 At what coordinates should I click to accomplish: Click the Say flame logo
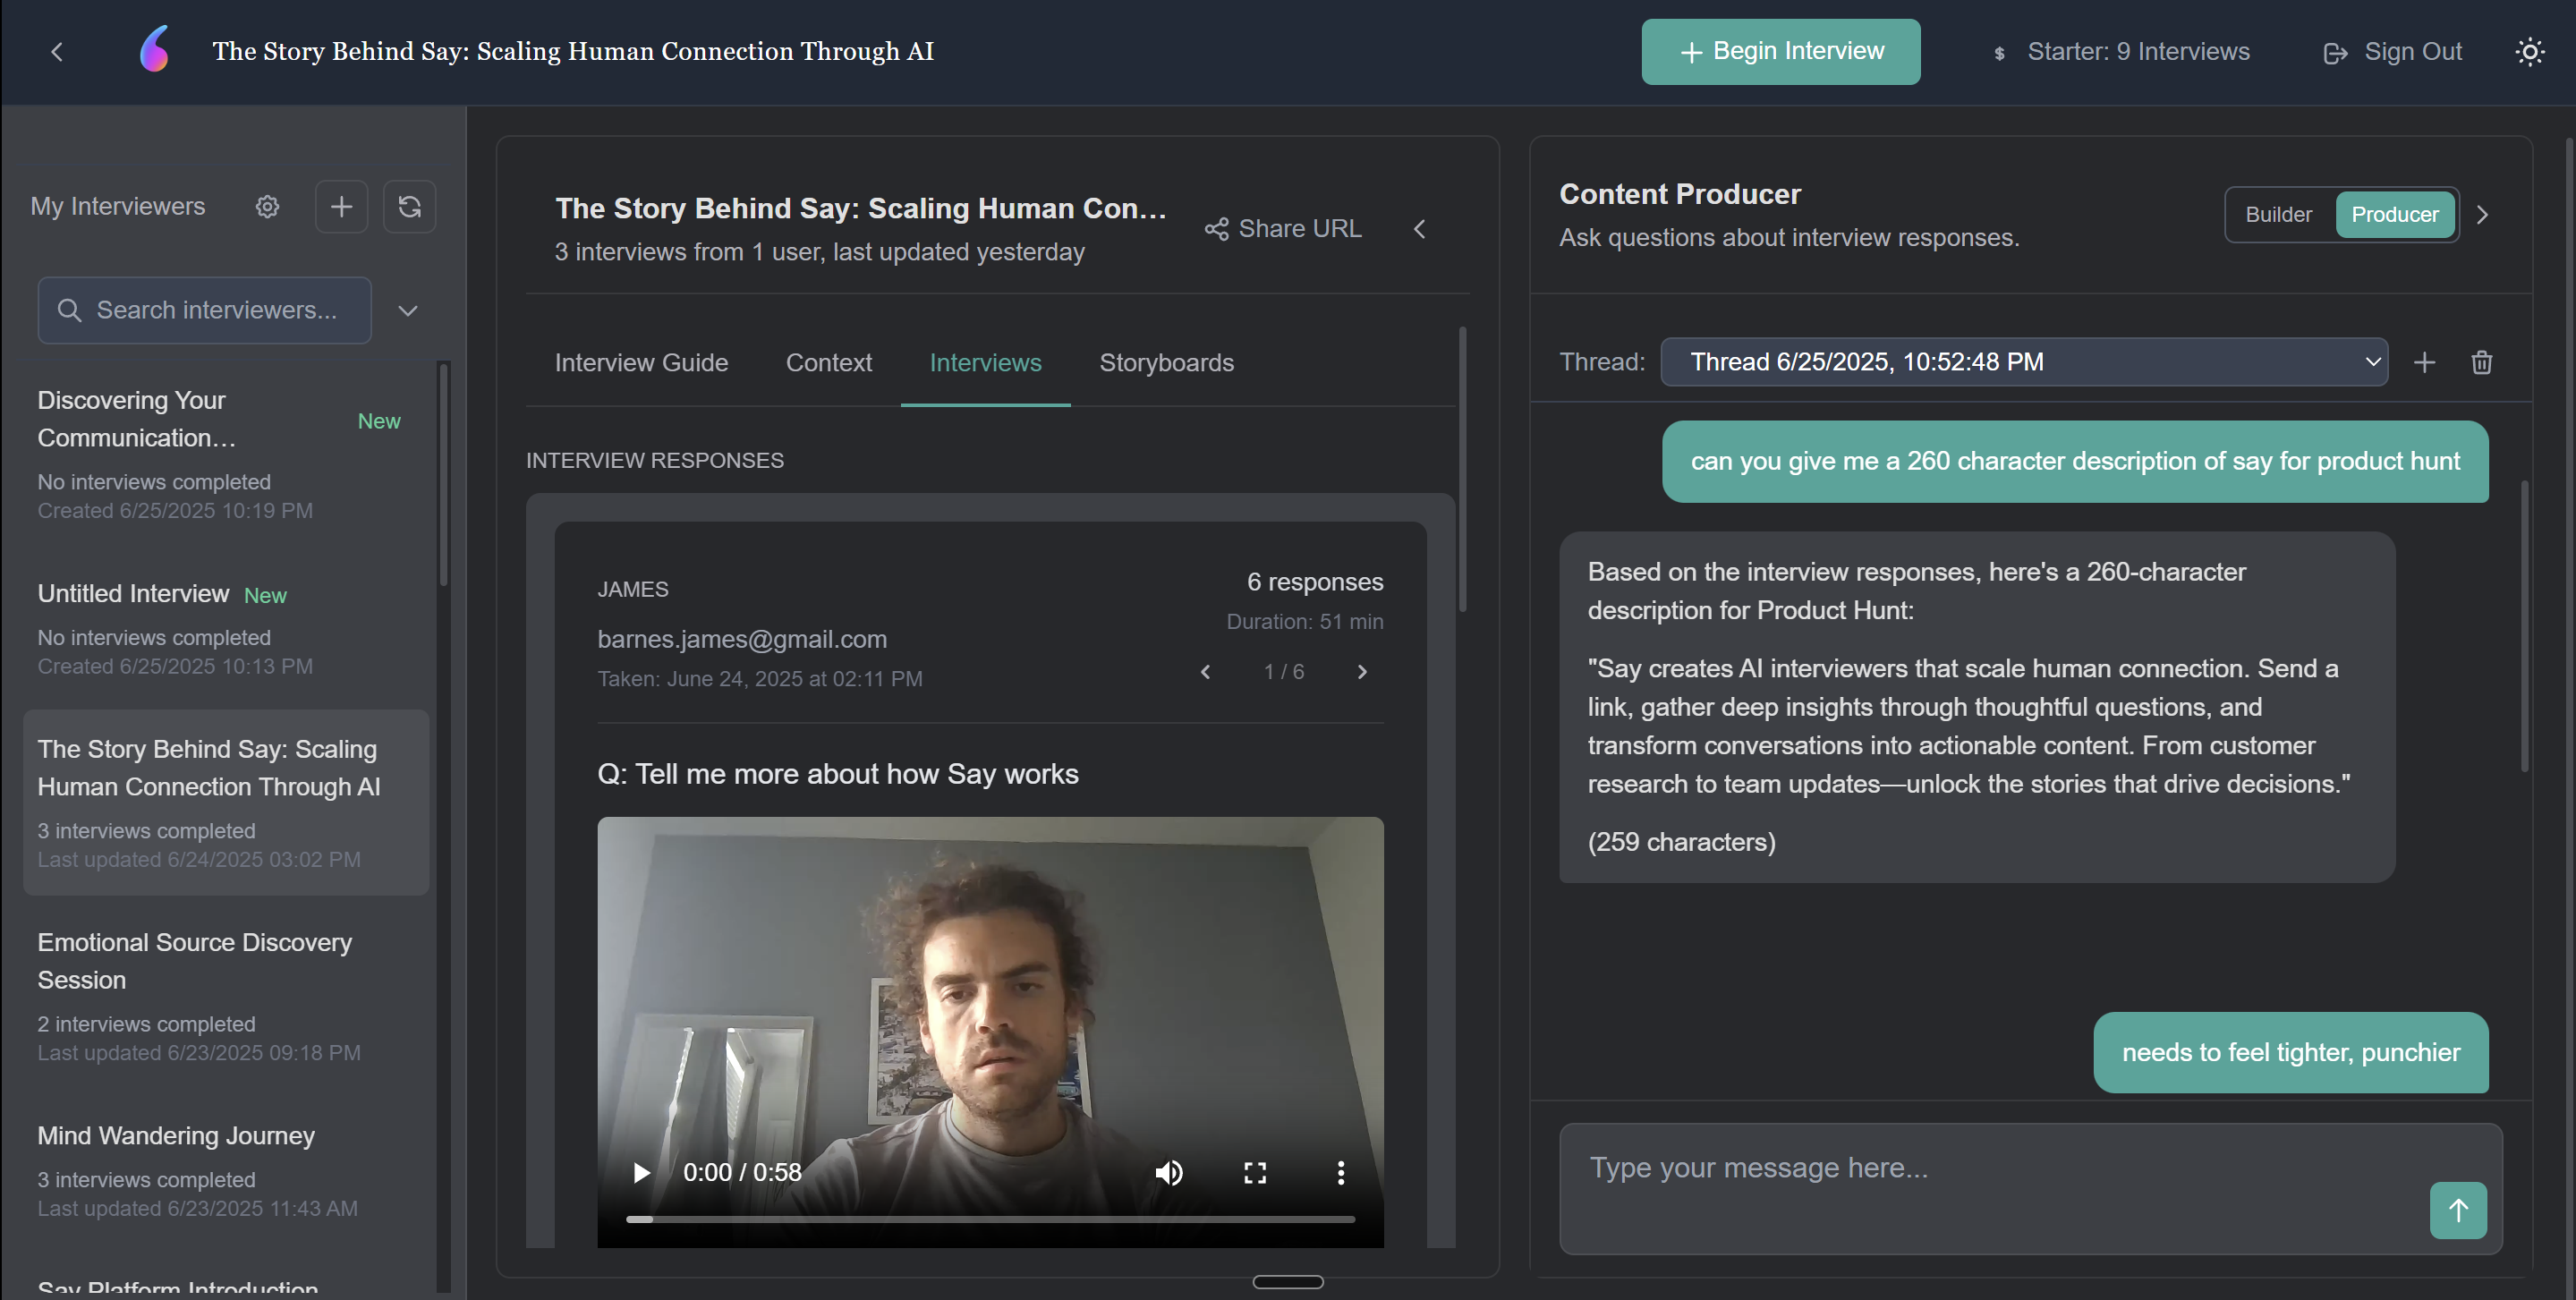pos(154,50)
